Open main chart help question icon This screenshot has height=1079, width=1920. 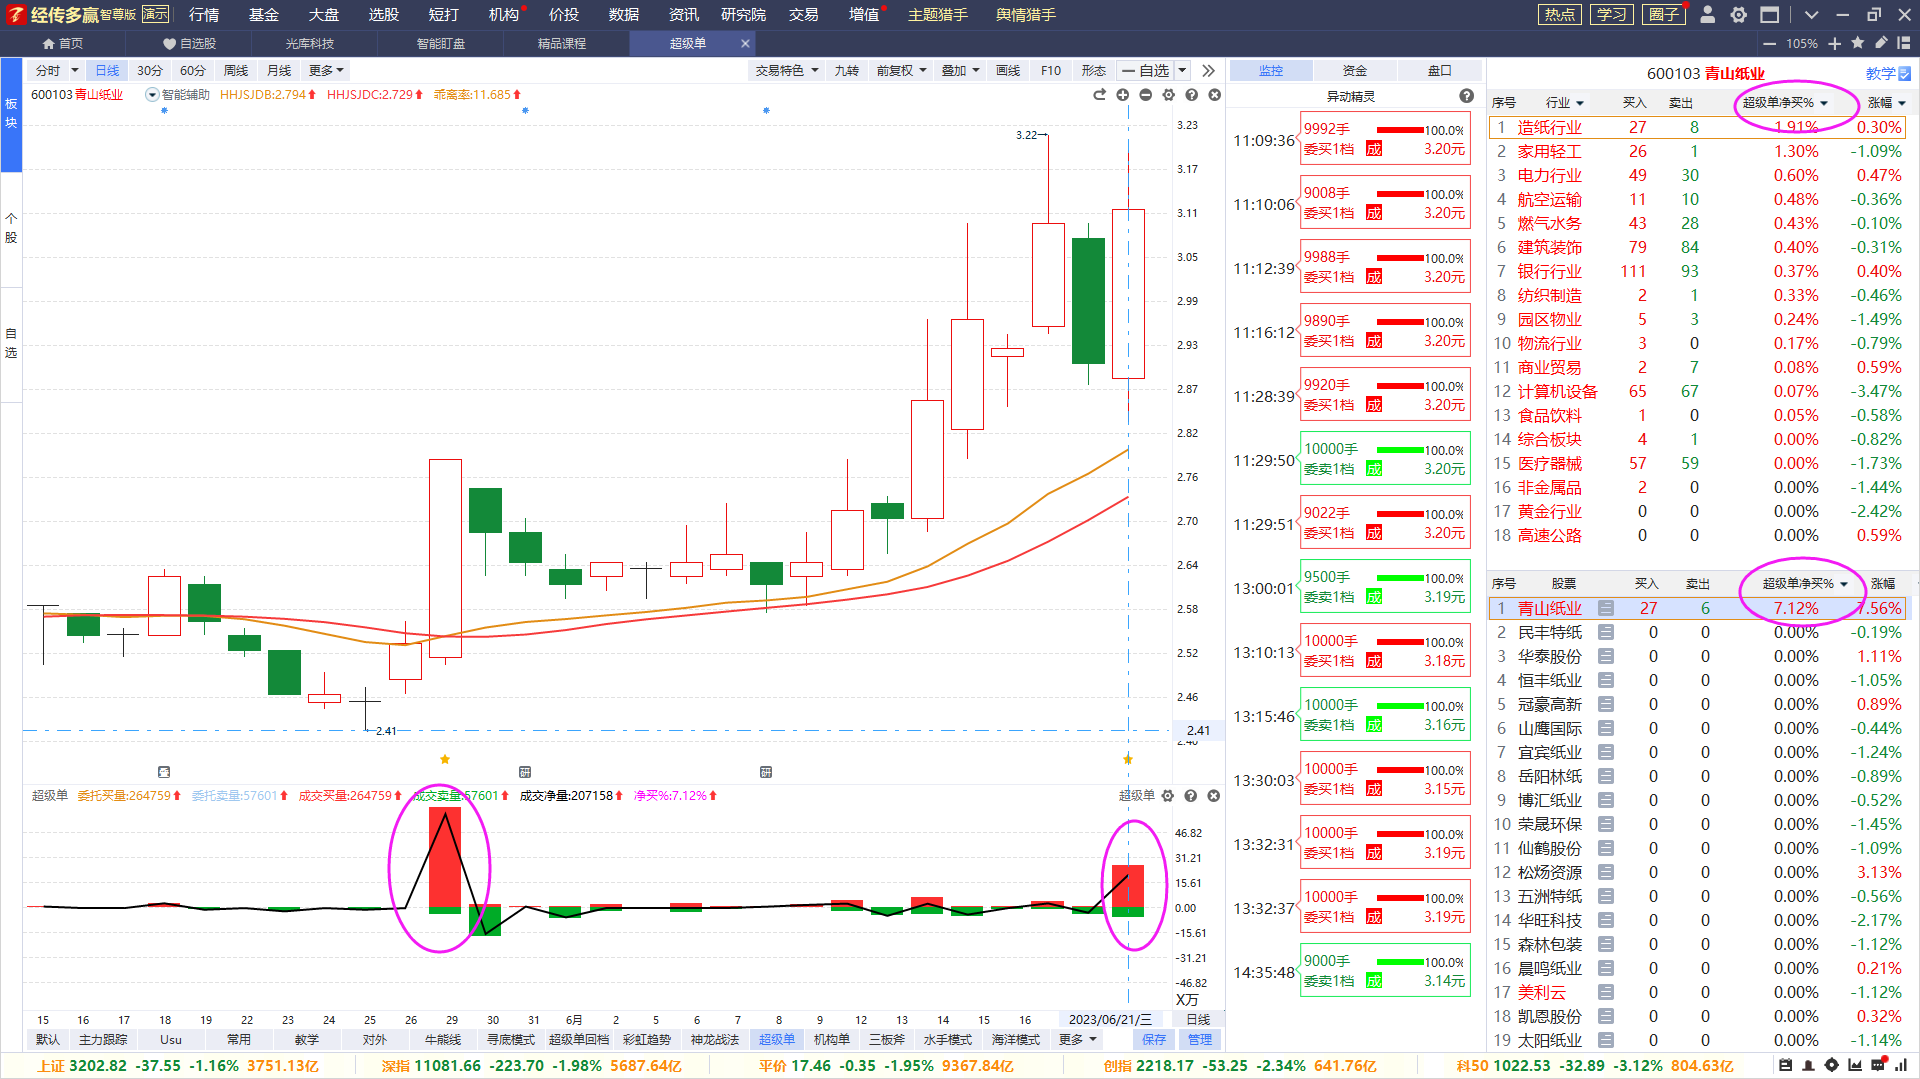(1192, 95)
